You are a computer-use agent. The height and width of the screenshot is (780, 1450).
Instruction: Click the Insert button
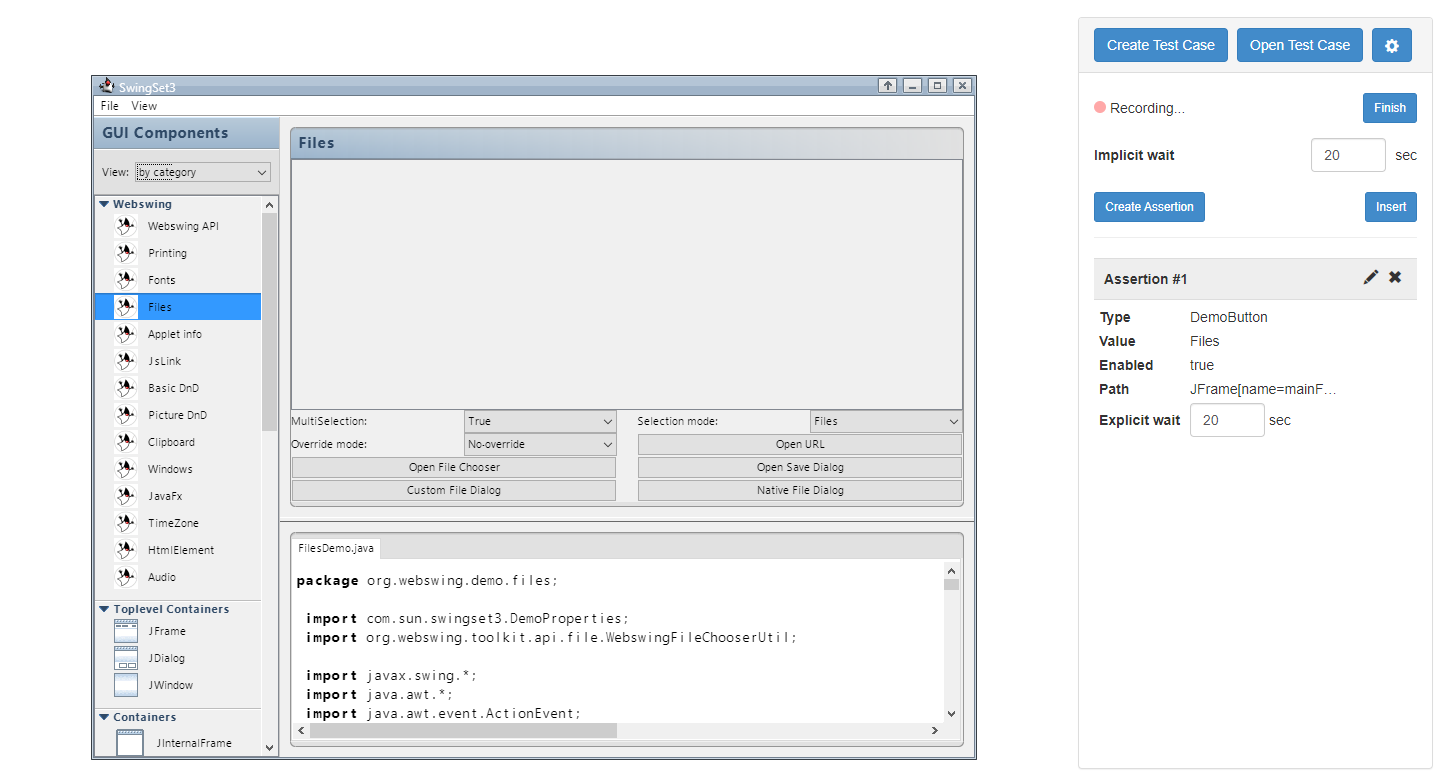1391,207
